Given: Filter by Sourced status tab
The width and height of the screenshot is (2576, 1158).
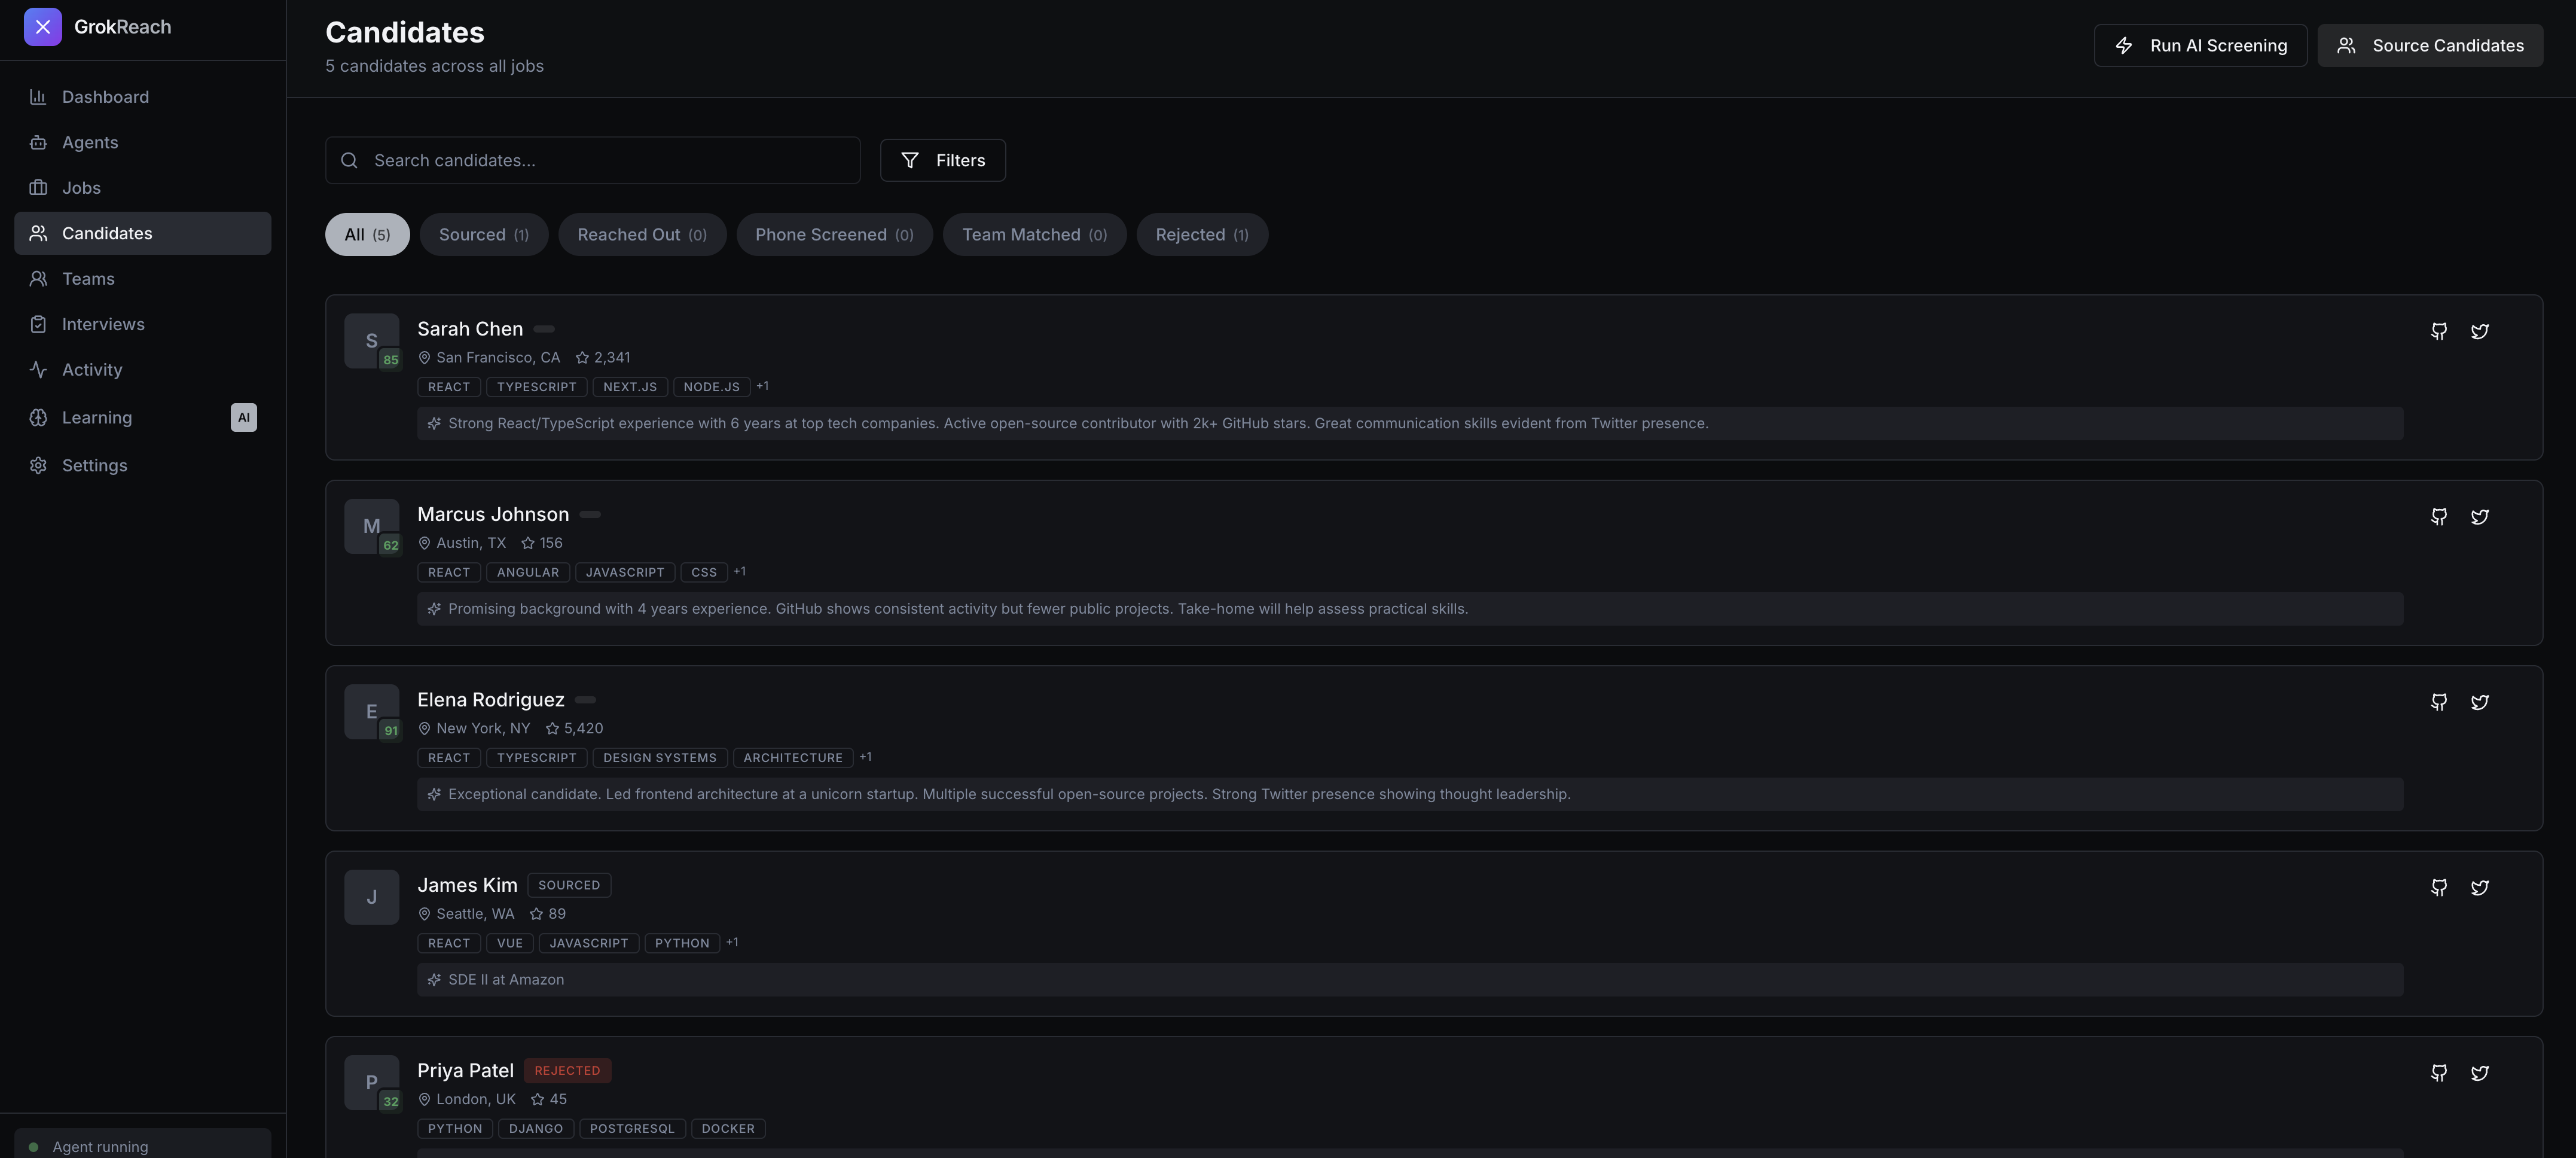Looking at the screenshot, I should pos(483,235).
